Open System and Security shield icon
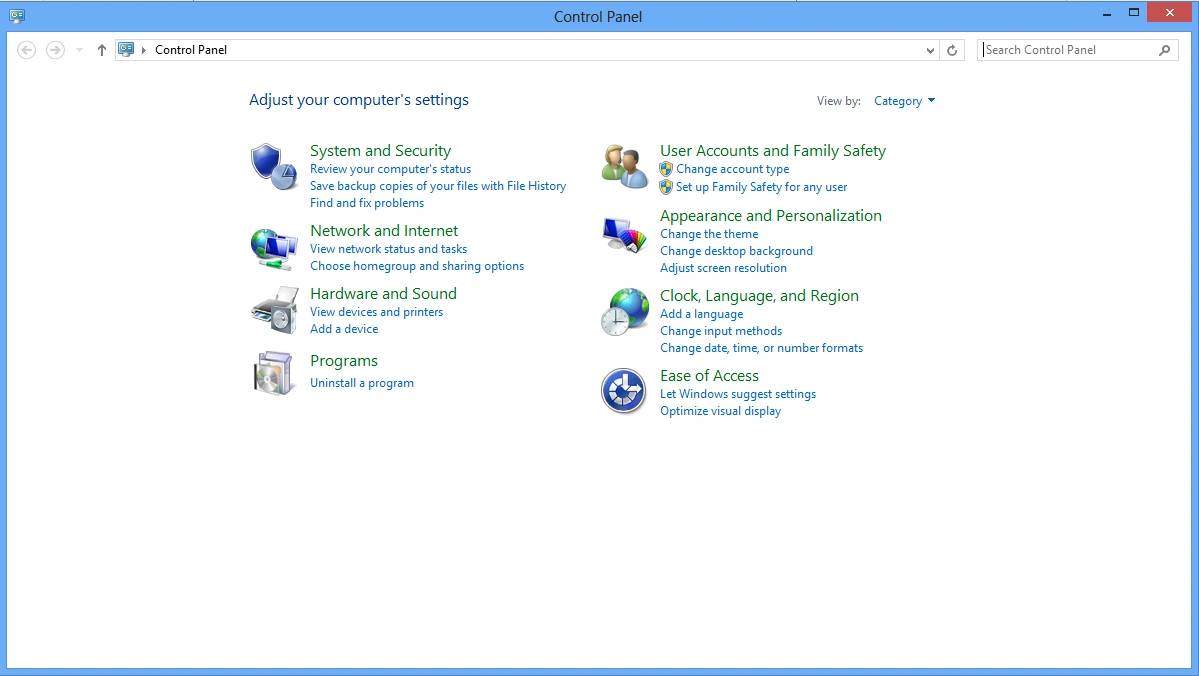Image resolution: width=1199 pixels, height=676 pixels. [x=273, y=166]
